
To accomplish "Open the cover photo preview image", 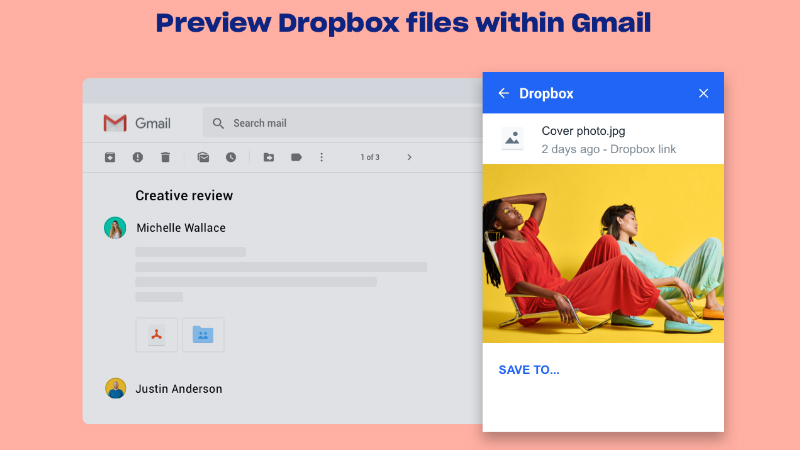I will 603,254.
